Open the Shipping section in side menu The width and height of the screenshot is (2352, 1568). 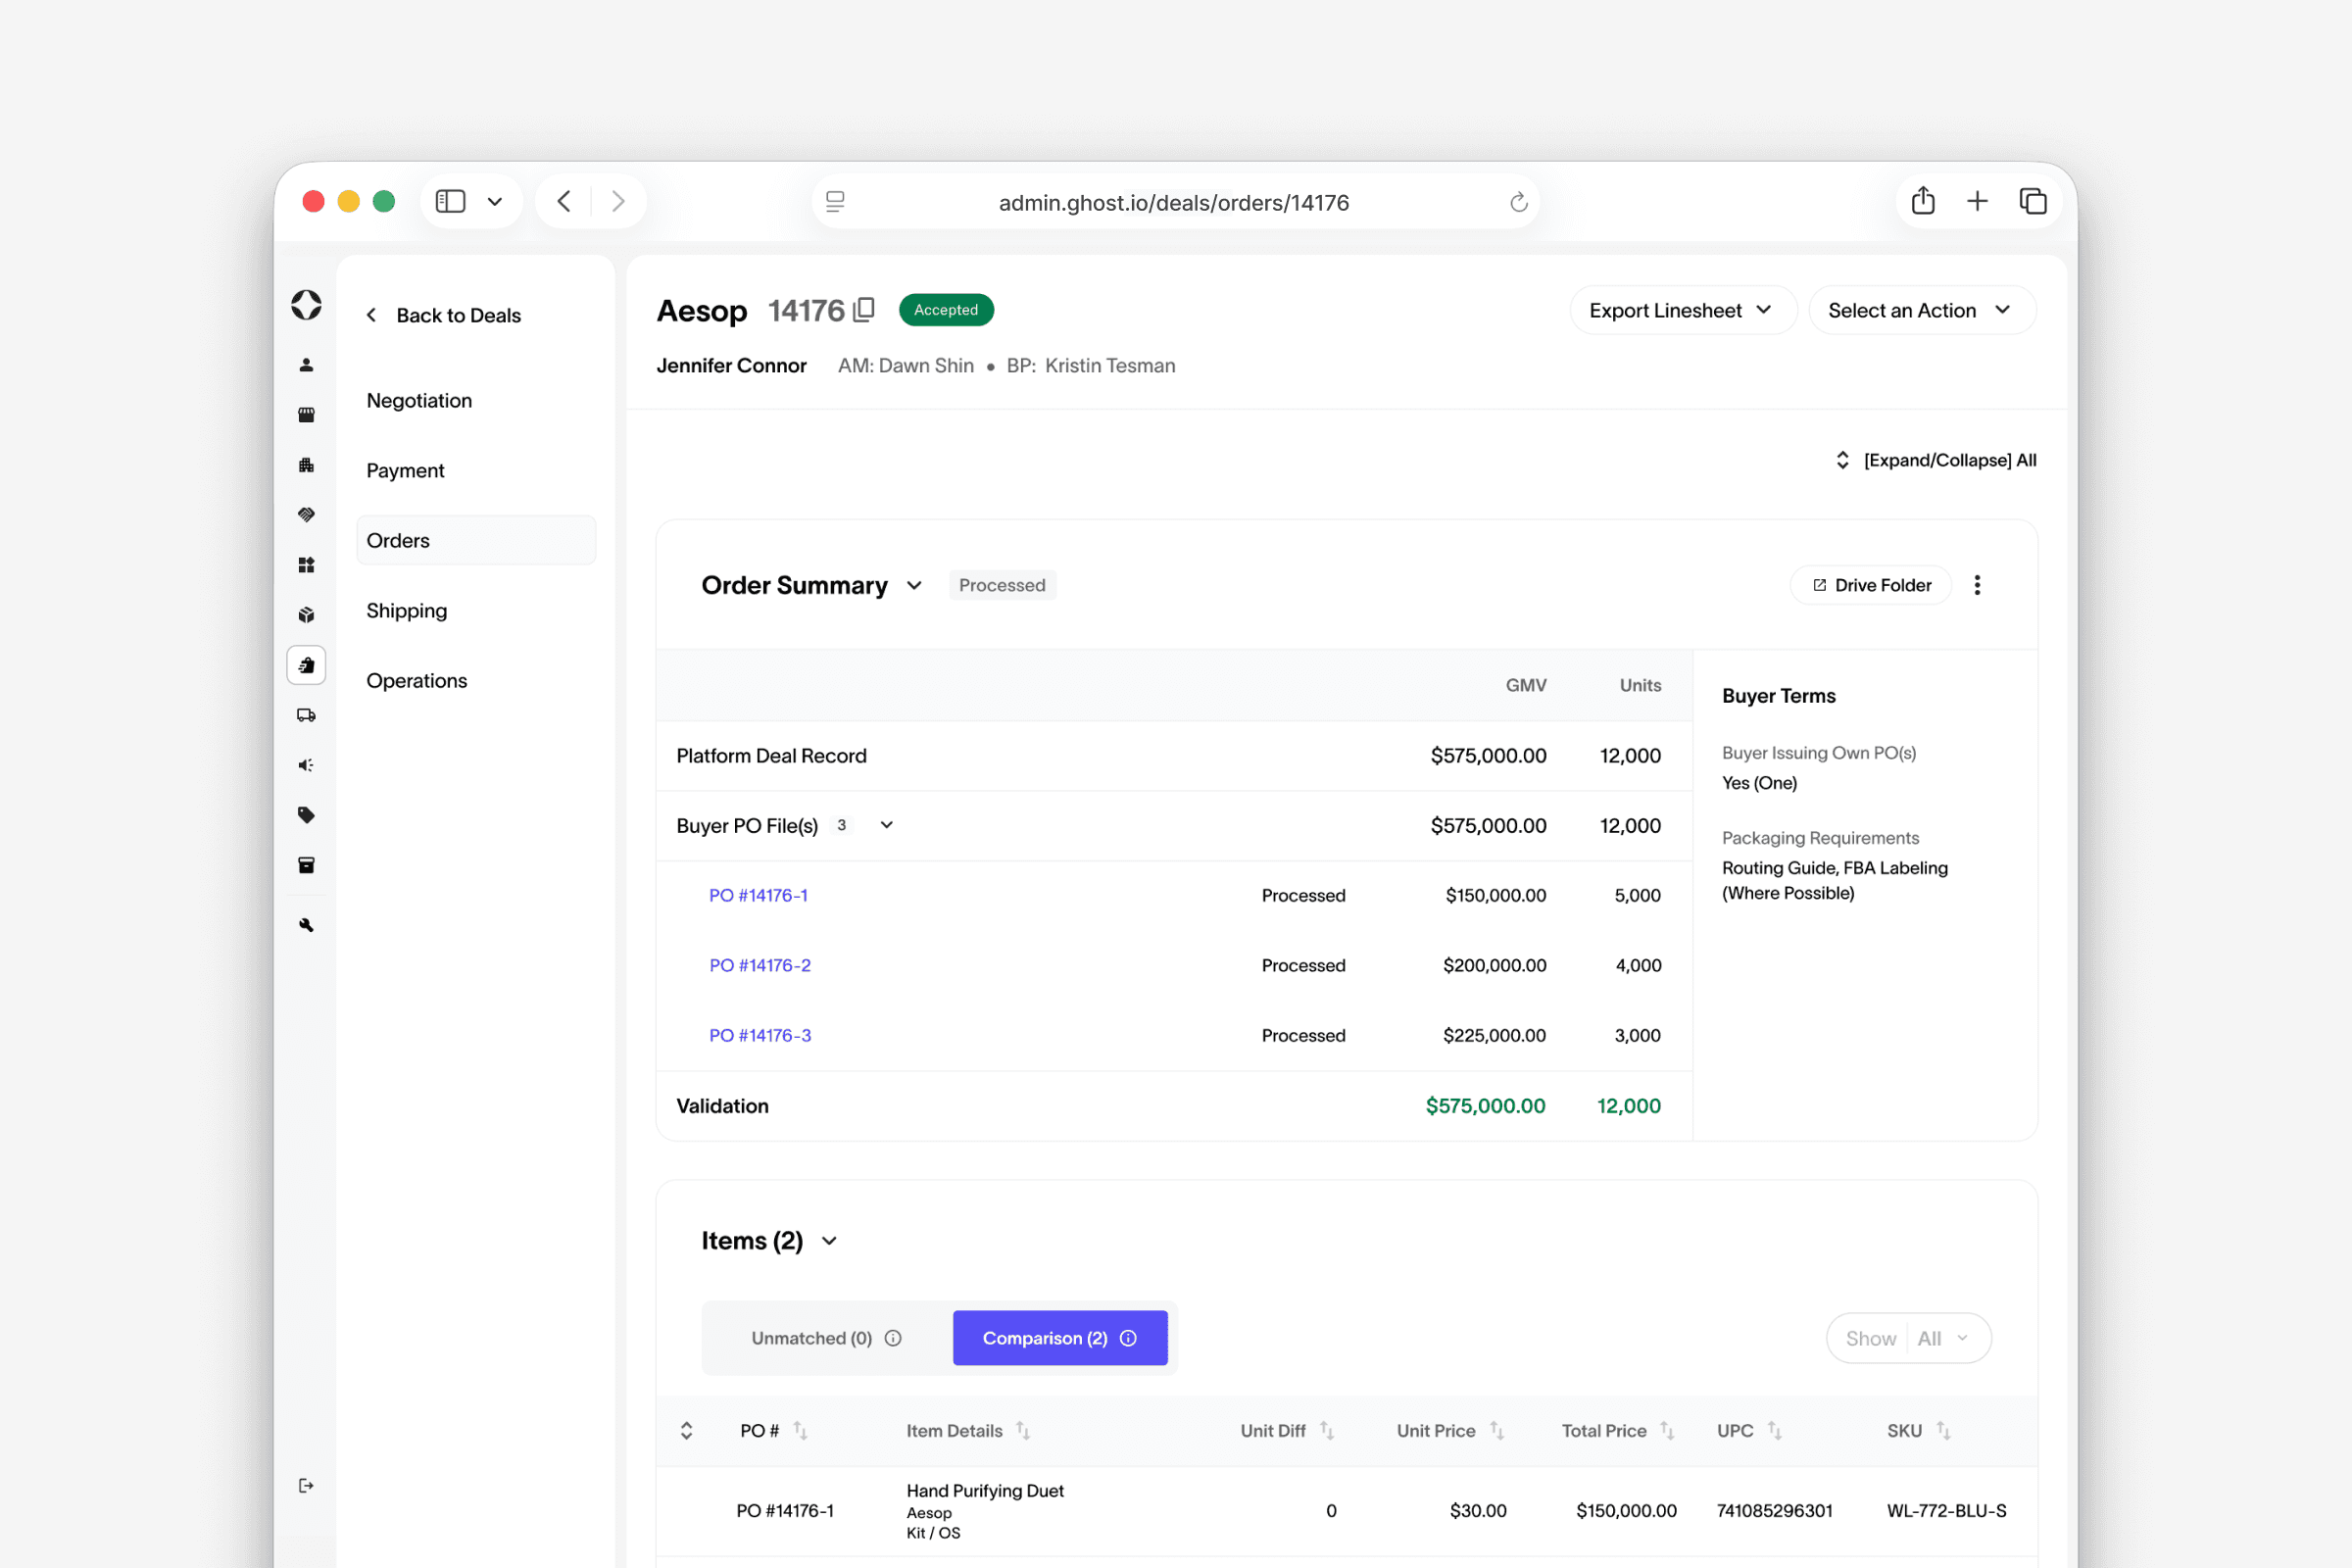[406, 610]
